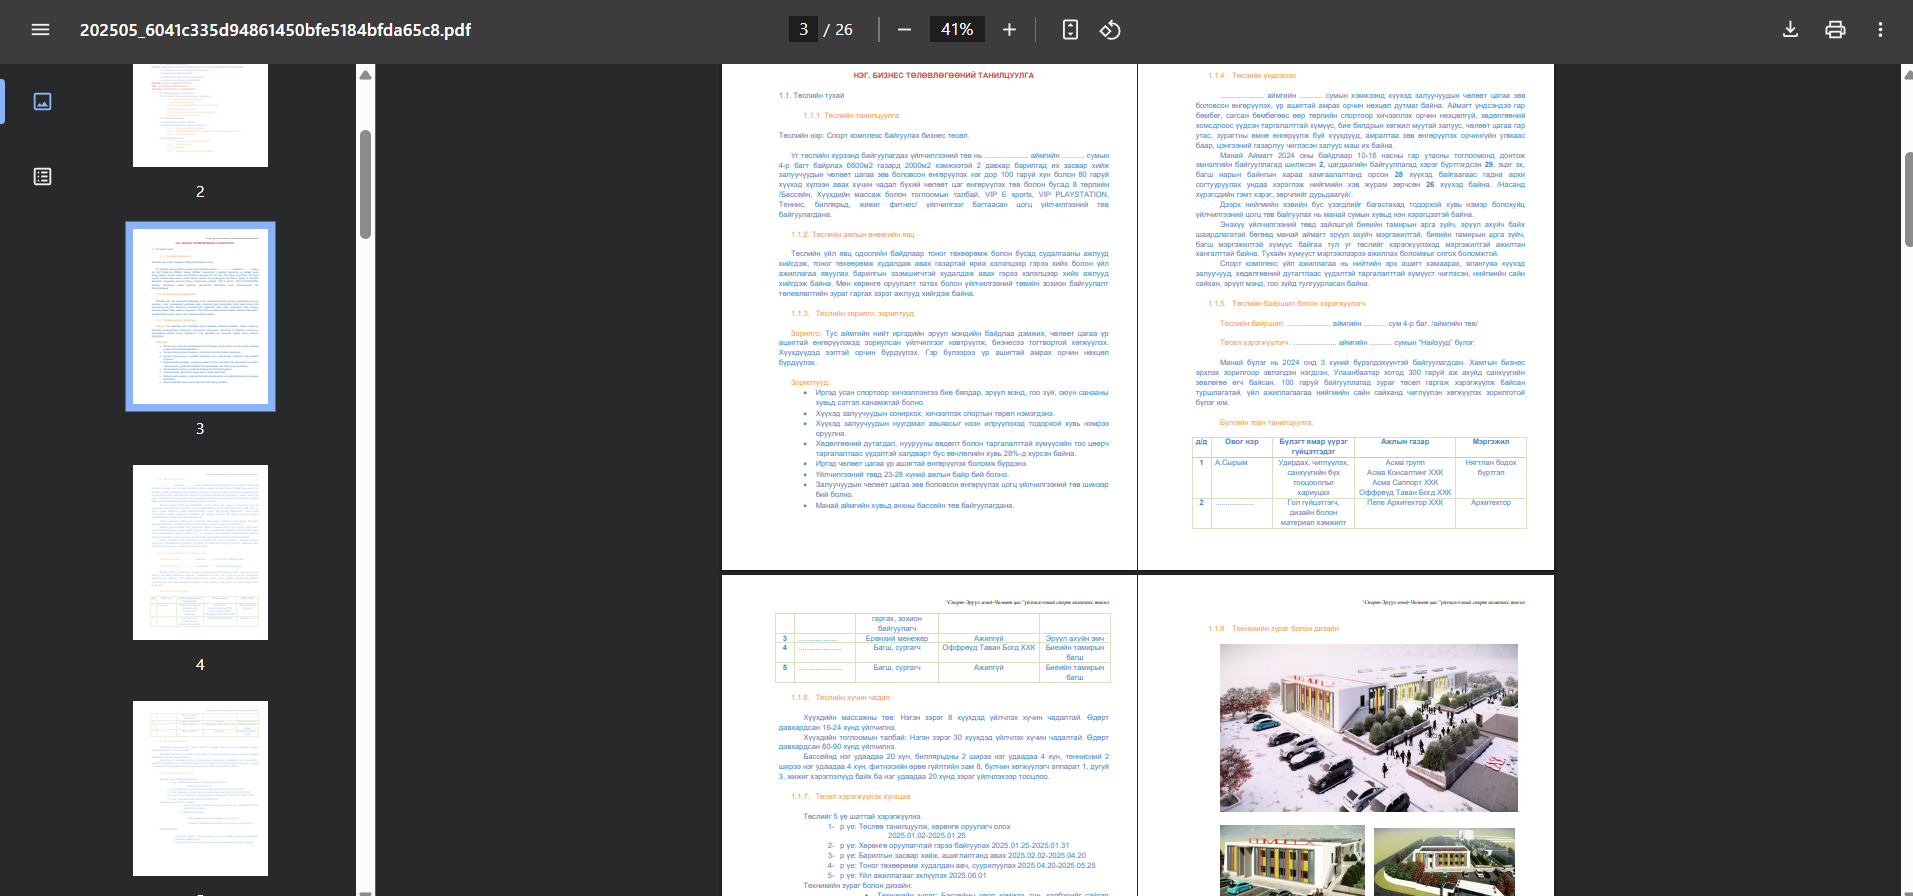Click the main document vertical scrollbar
This screenshot has width=1913, height=896.
pos(1907,200)
